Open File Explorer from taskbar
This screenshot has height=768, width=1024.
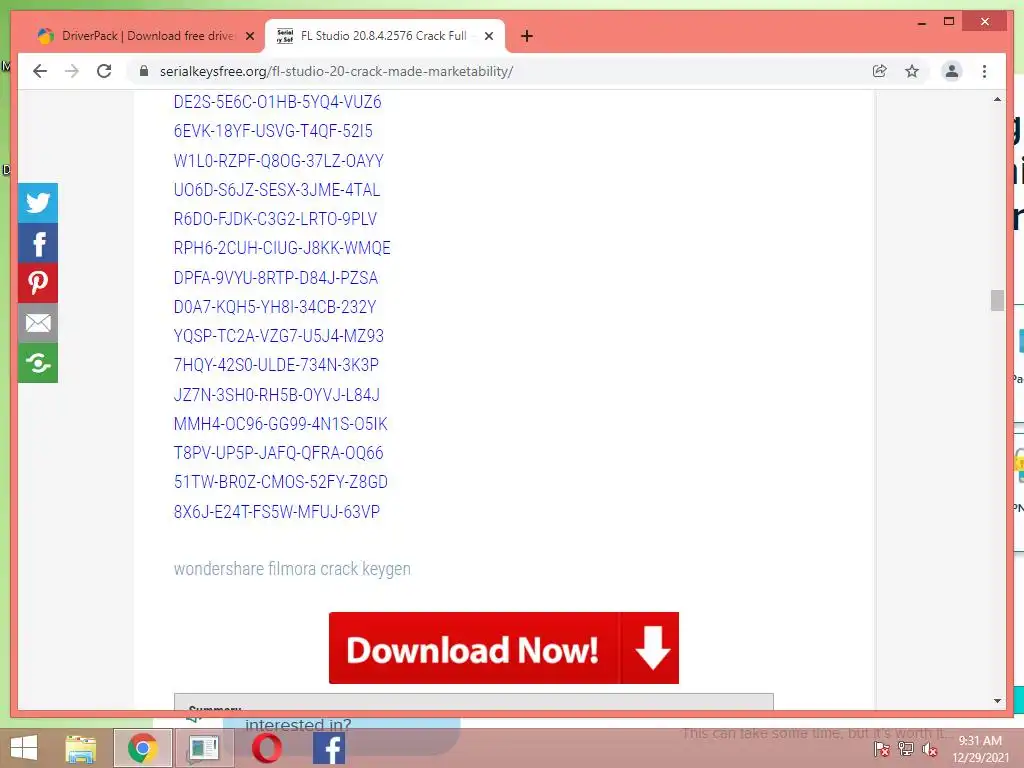(x=81, y=748)
